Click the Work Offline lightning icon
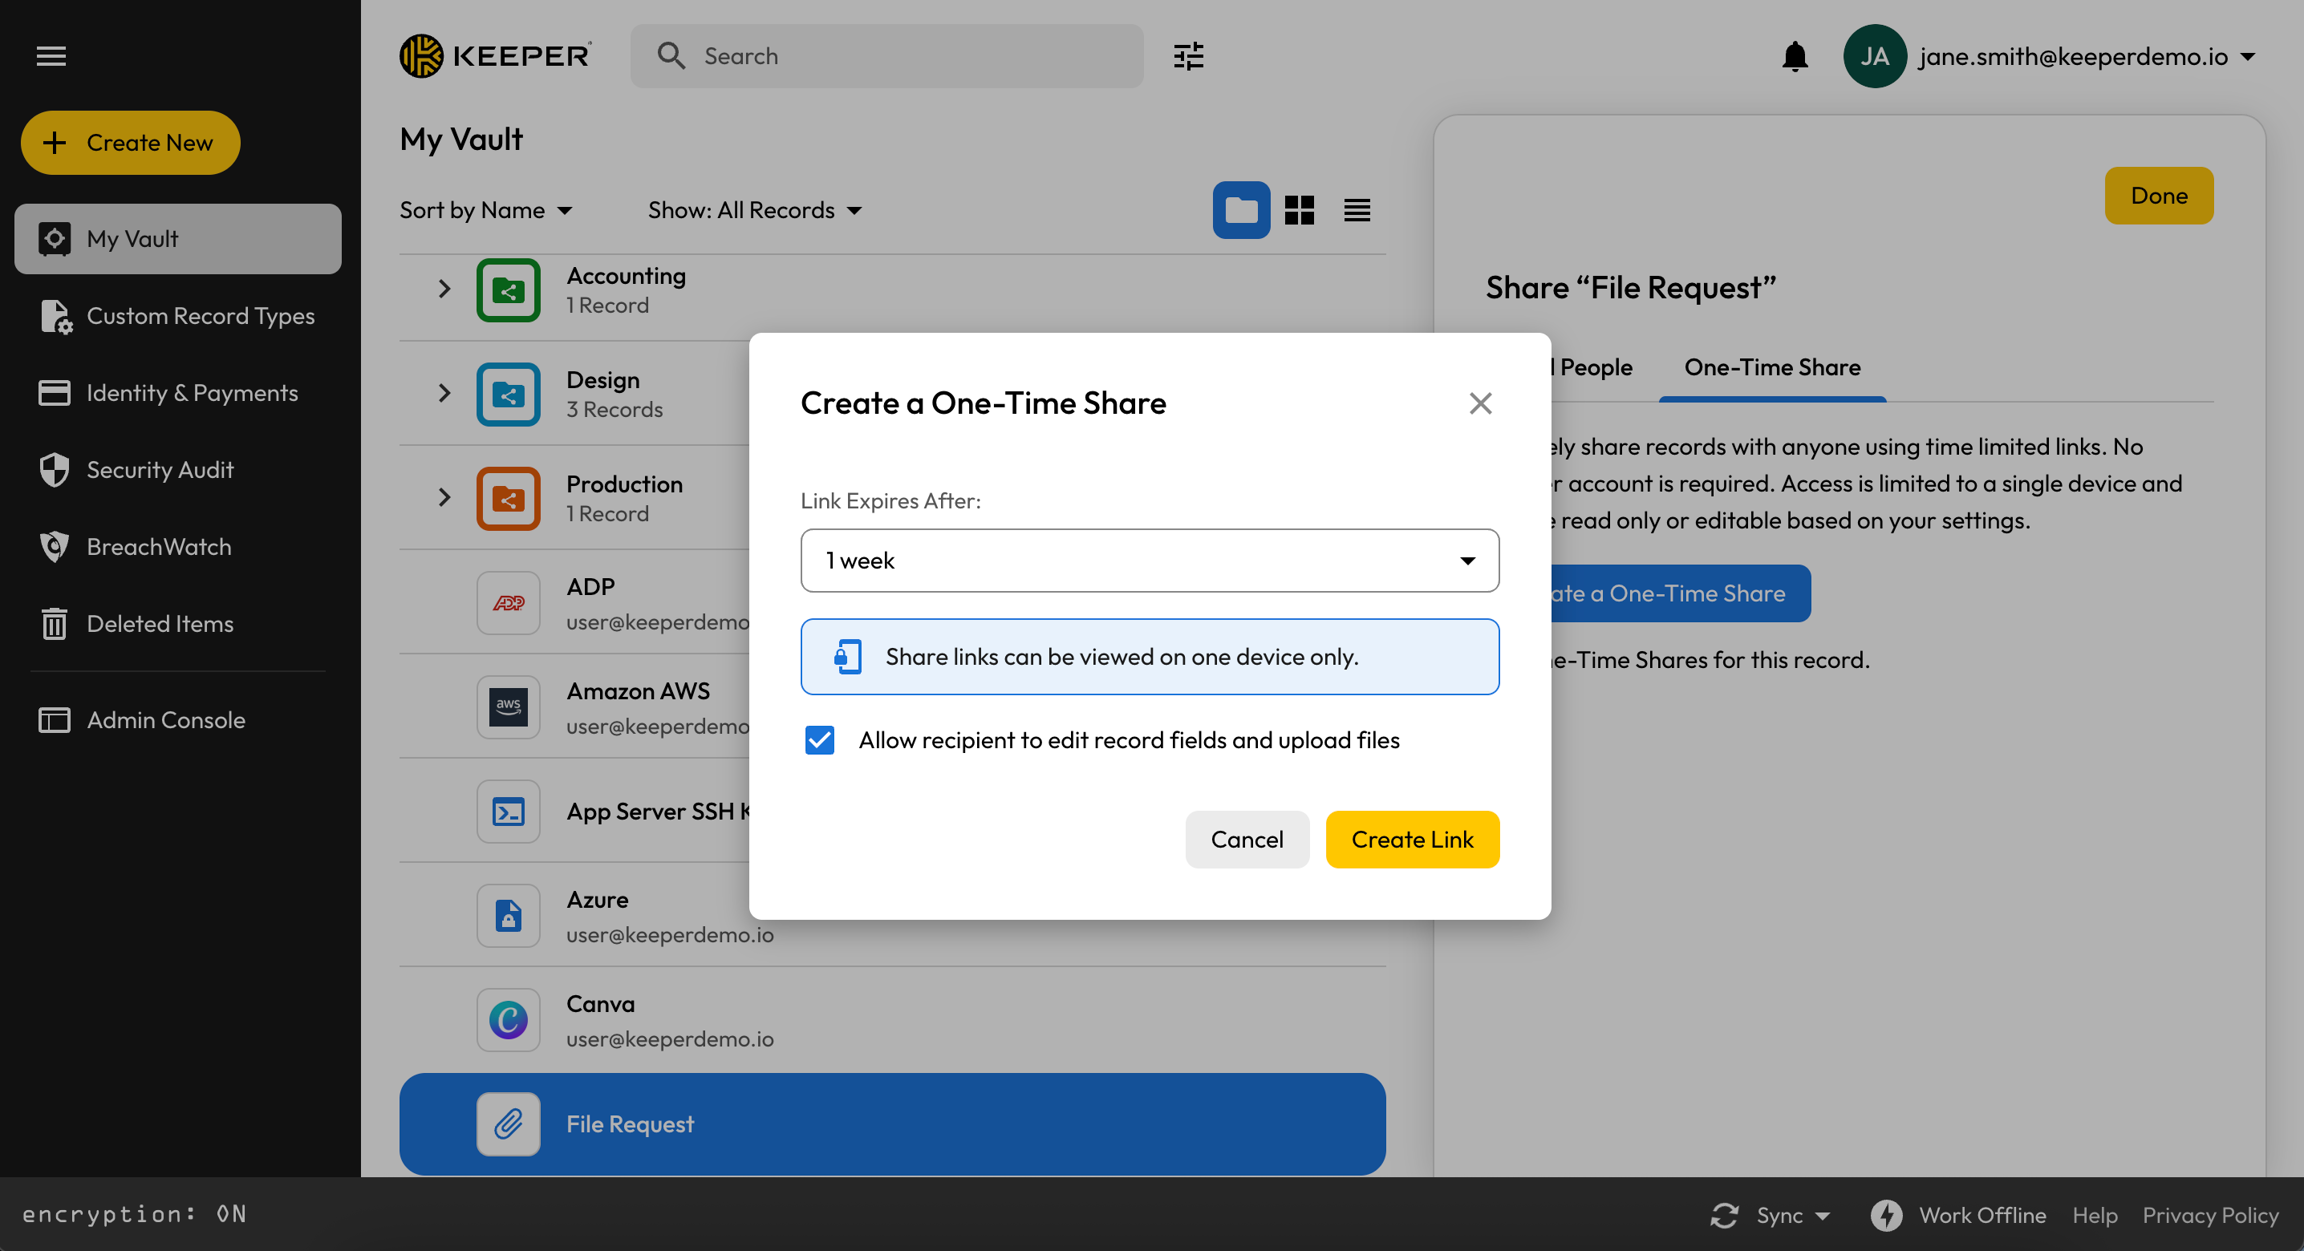Viewport: 2304px width, 1251px height. click(1886, 1215)
